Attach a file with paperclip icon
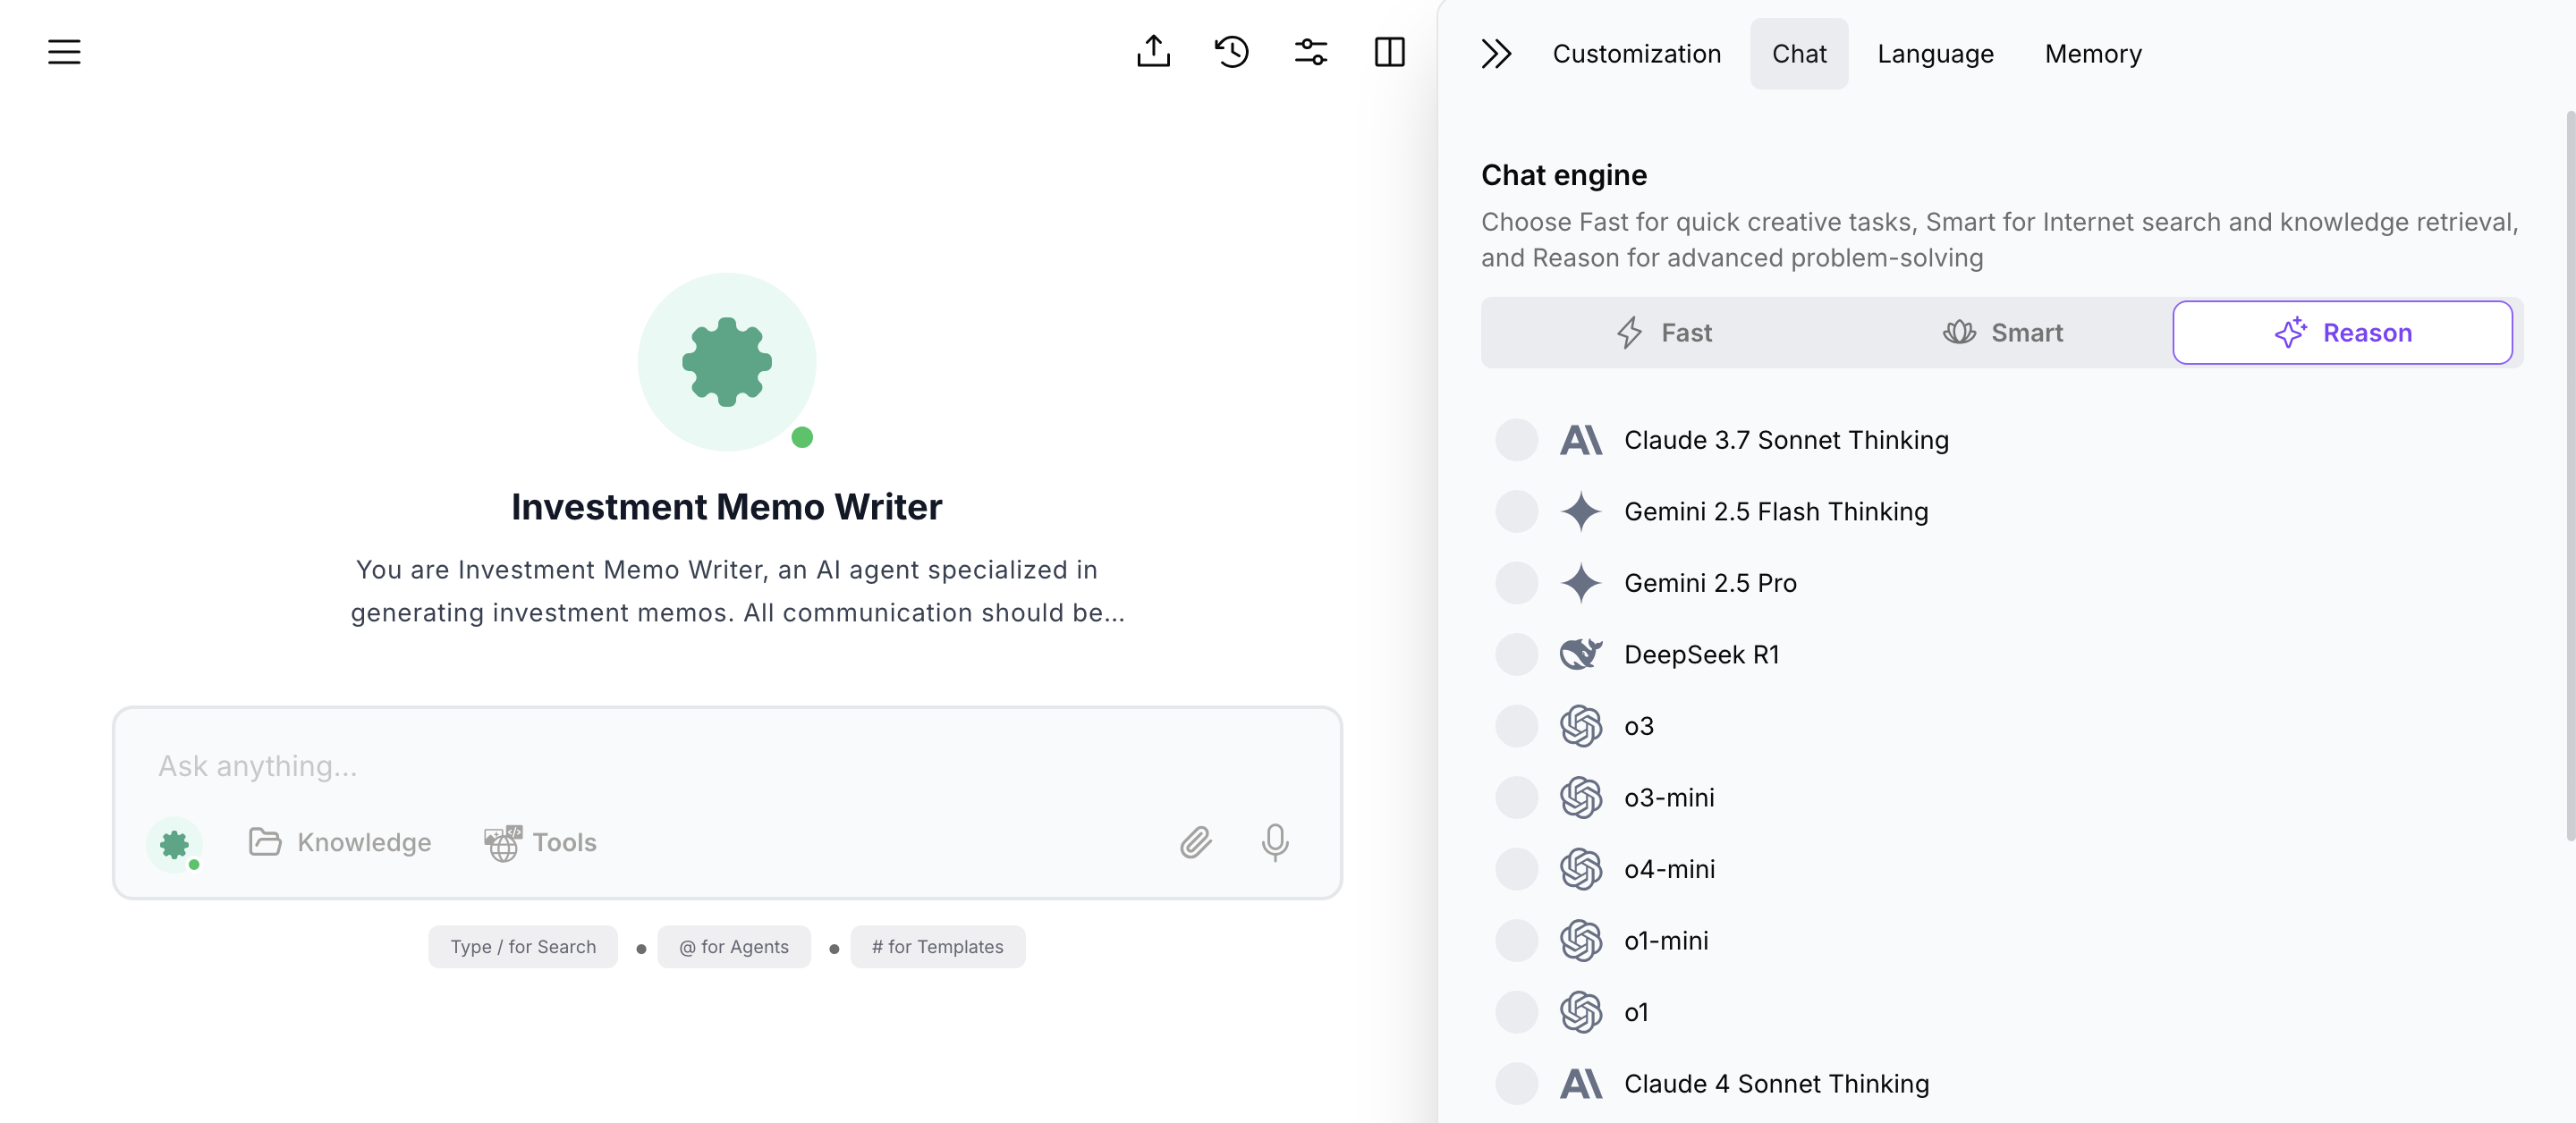This screenshot has width=2576, height=1123. coord(1195,843)
